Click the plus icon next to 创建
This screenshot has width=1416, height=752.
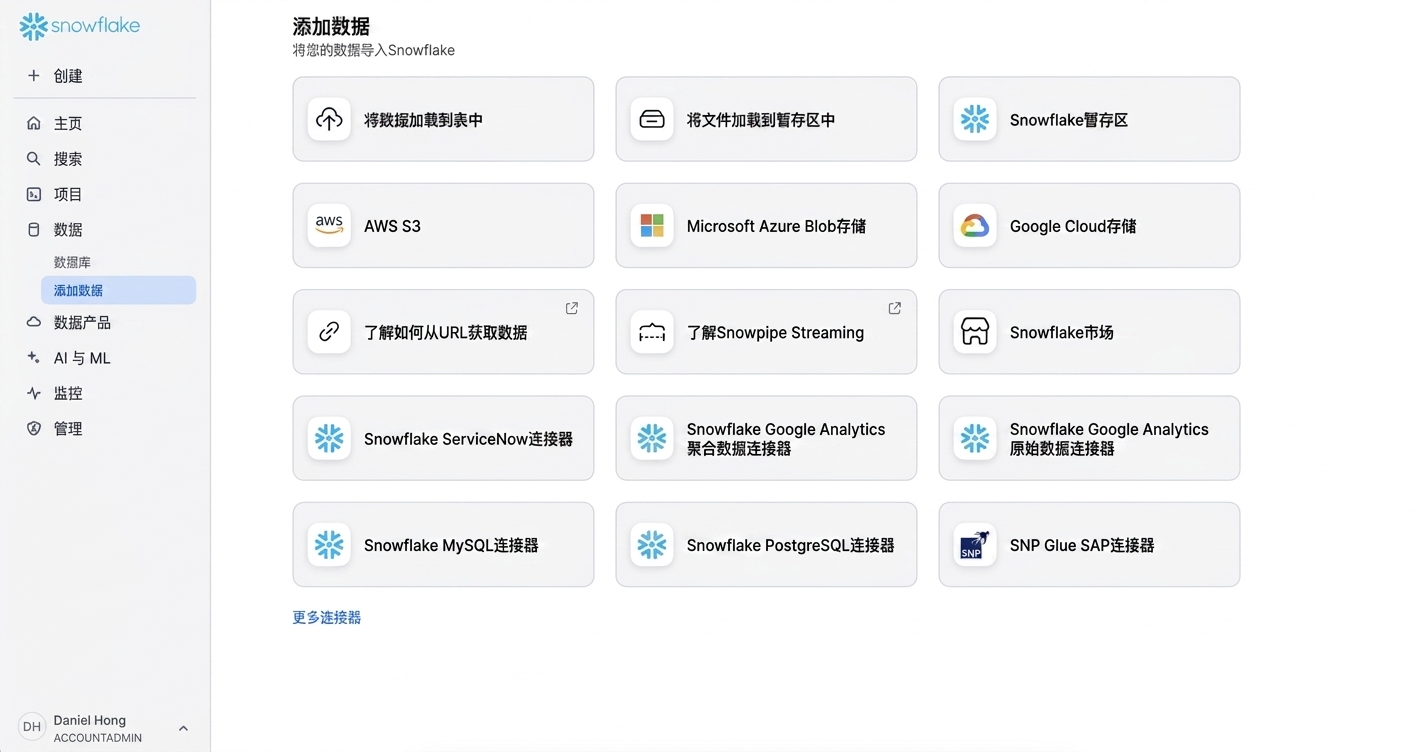pyautogui.click(x=34, y=76)
